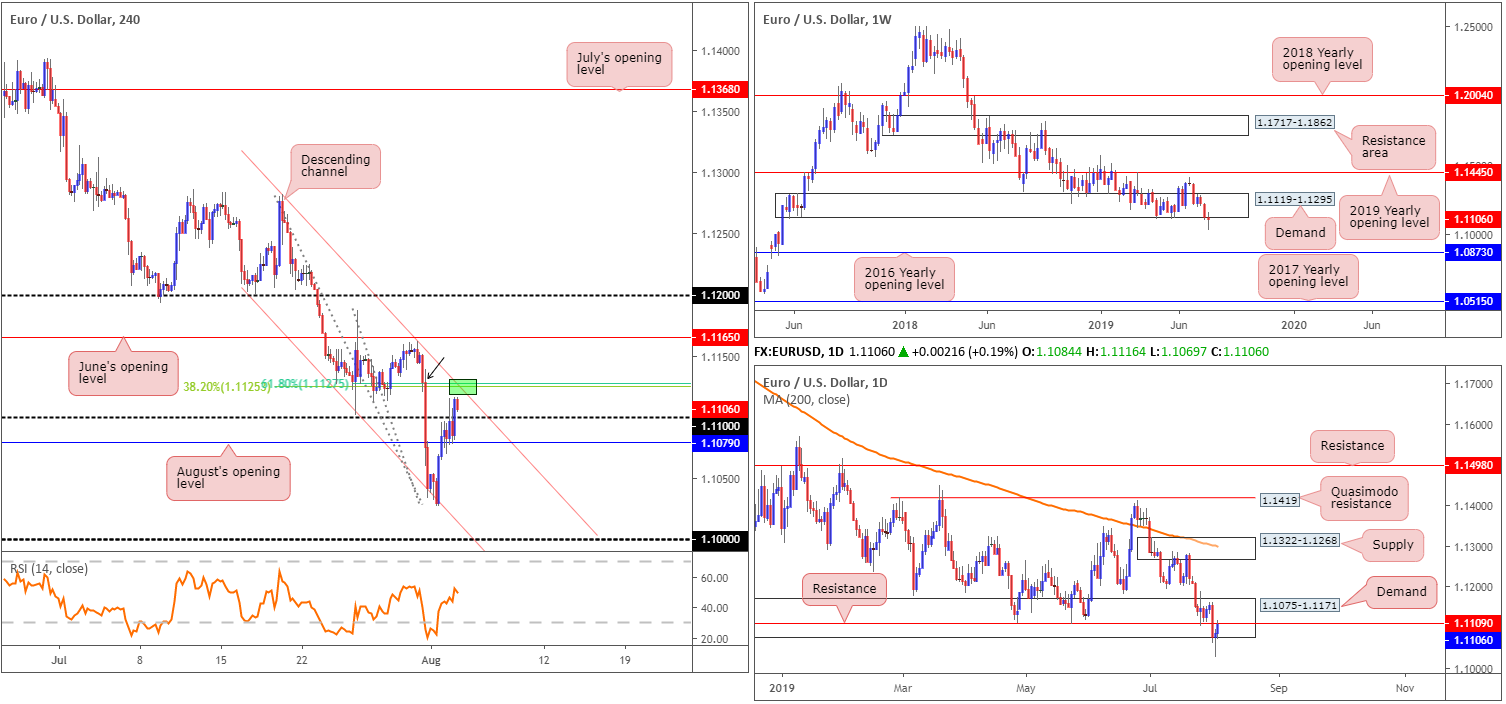
Task: Click the 'Euro / U.S. Dollar, 1D' chart title
Action: 824,383
